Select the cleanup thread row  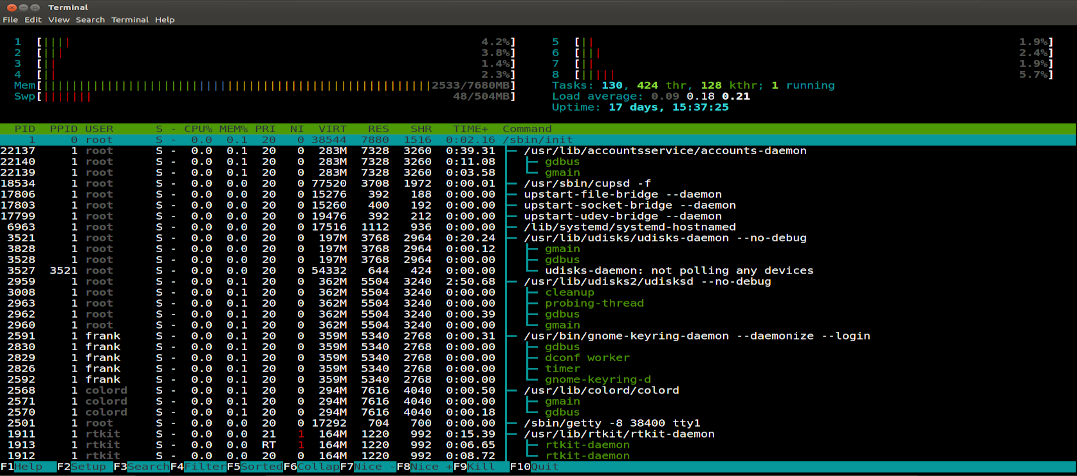coord(538,293)
